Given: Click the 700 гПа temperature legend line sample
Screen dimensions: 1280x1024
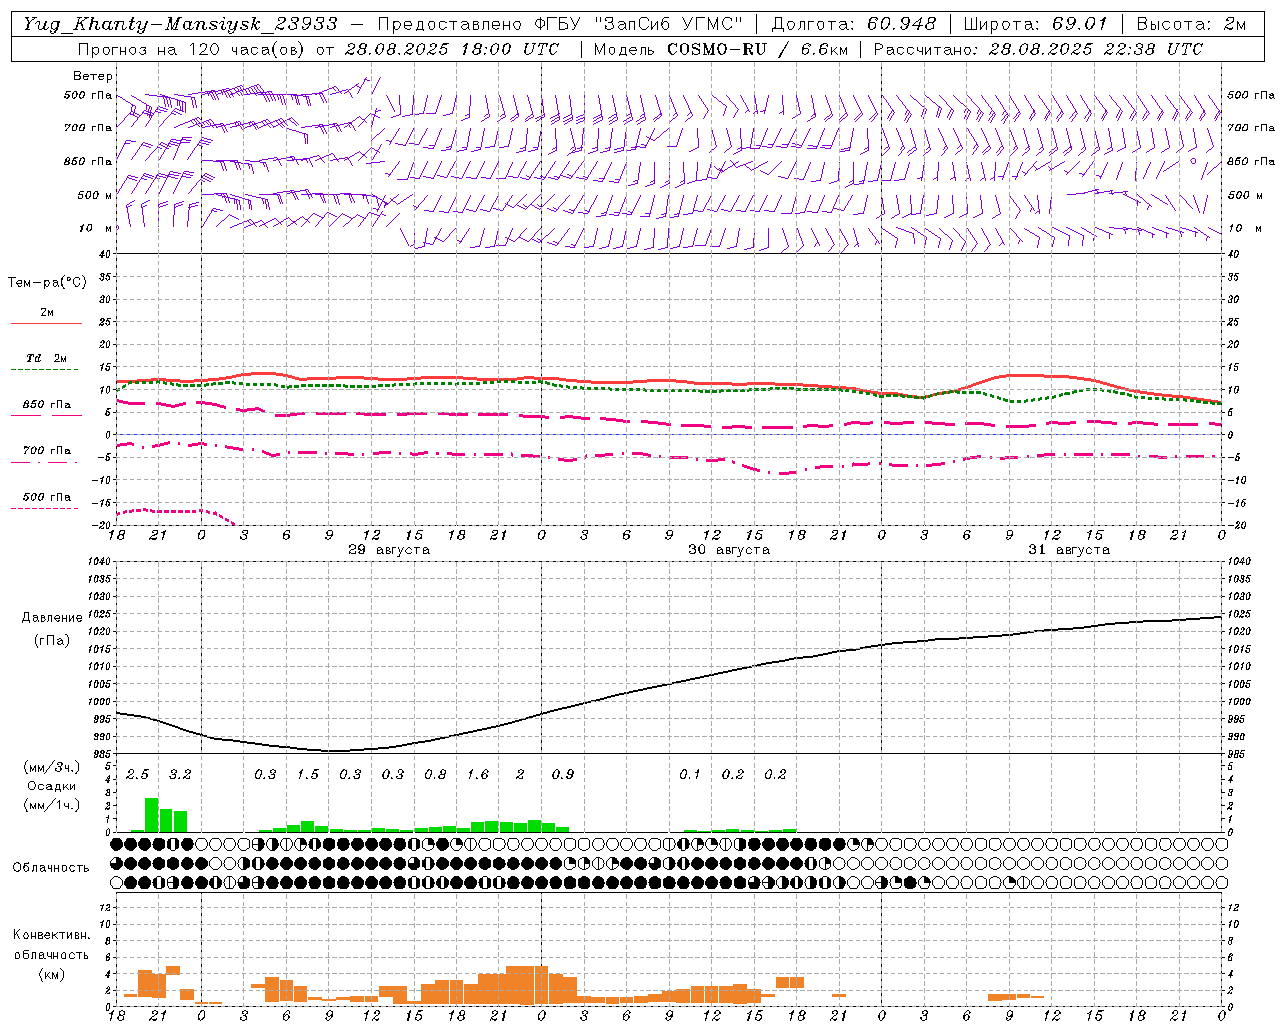Looking at the screenshot, I should (x=46, y=461).
